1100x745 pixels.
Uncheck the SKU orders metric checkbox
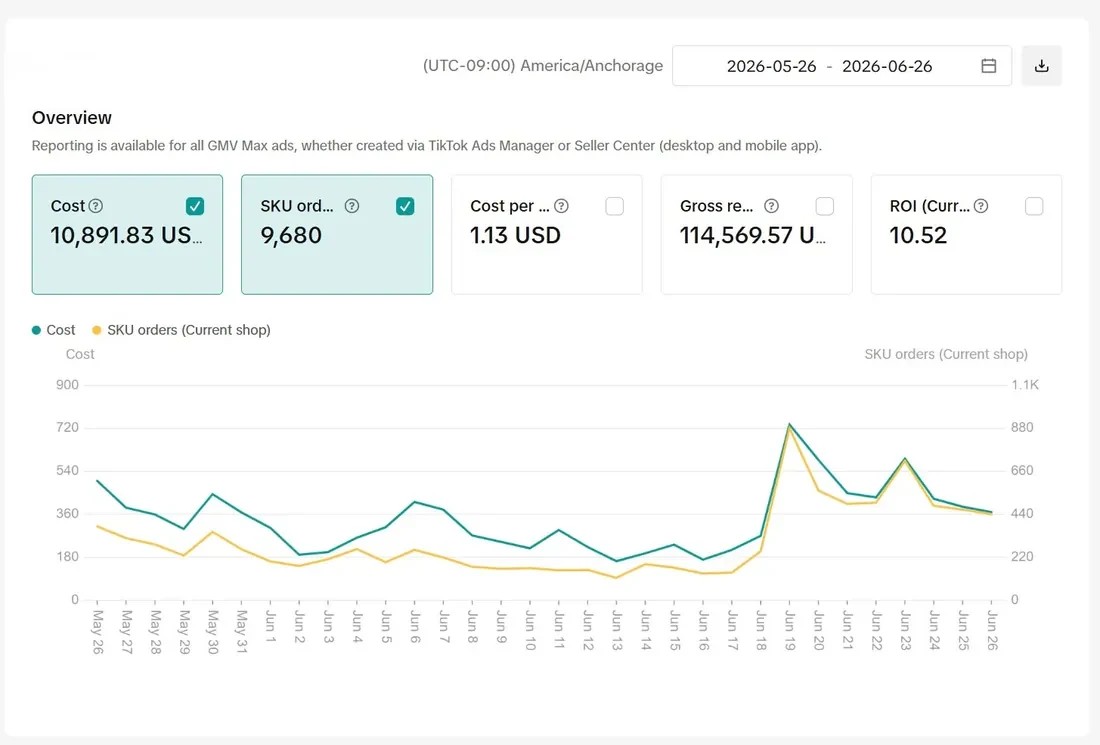pos(405,206)
